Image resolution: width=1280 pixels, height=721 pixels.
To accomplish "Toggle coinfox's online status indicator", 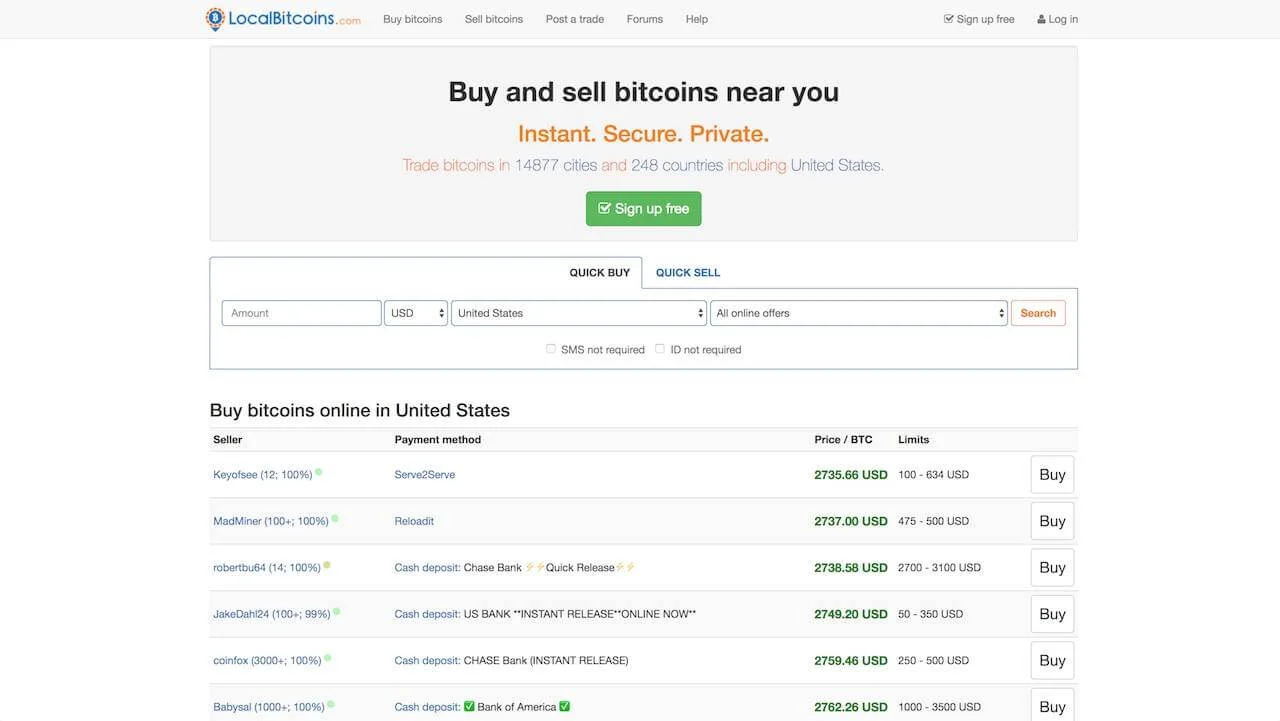I will click(x=326, y=655).
